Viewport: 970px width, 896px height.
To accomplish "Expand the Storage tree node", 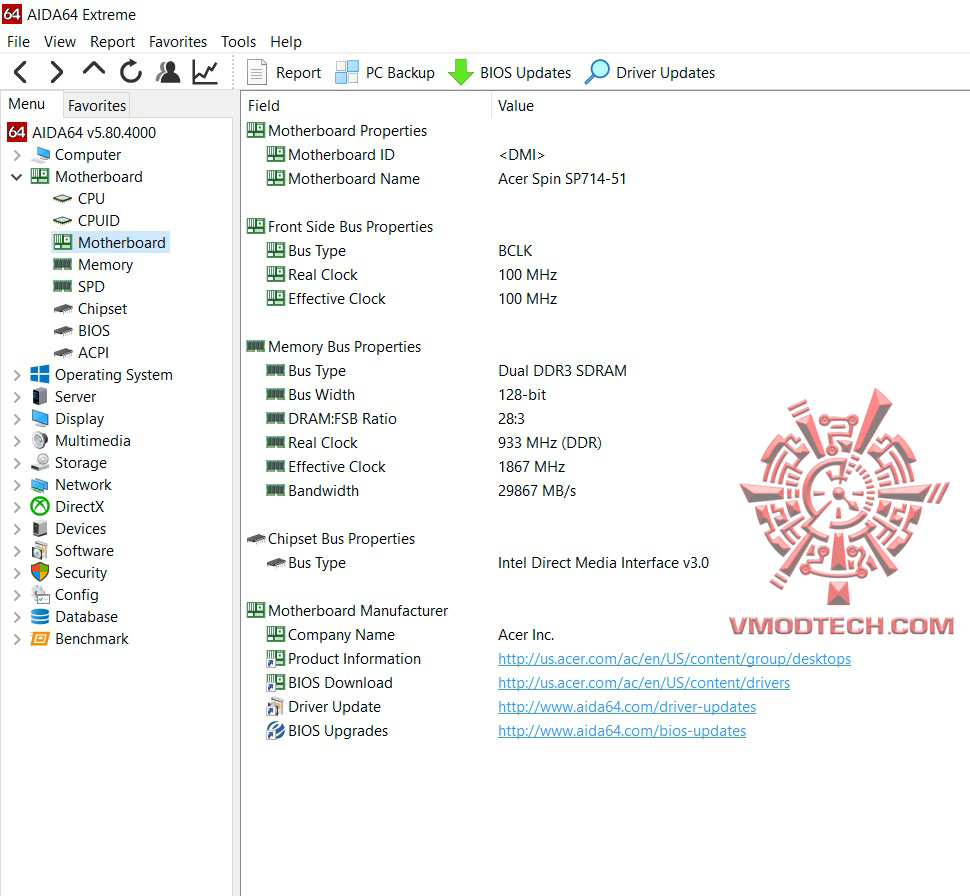I will pyautogui.click(x=17, y=463).
